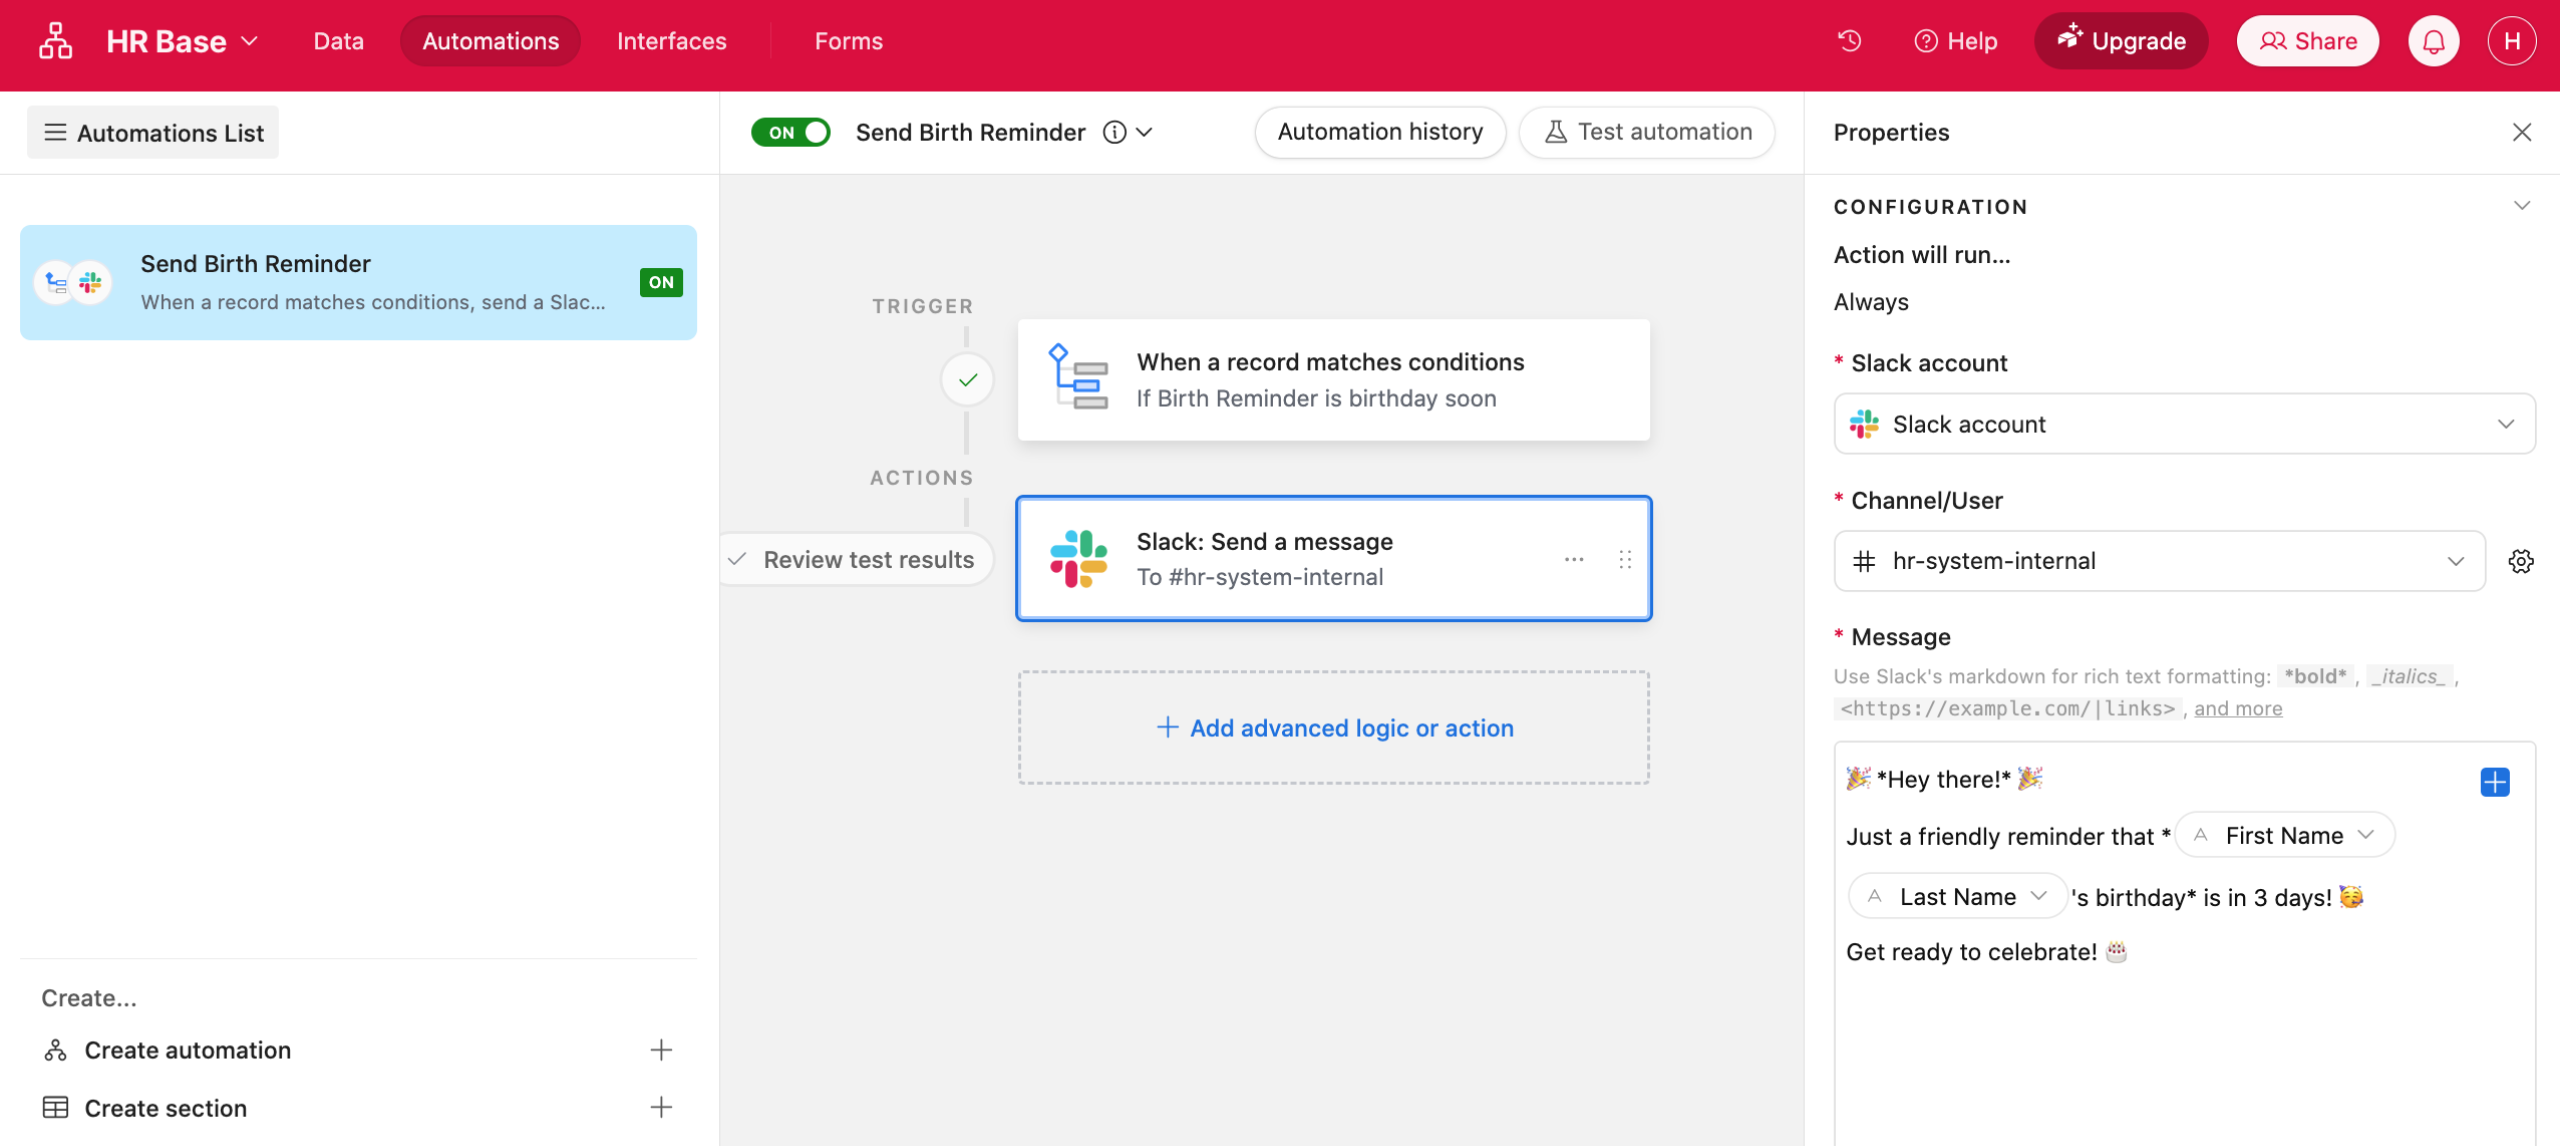
Task: Click the Upgrade button
Action: [2121, 41]
